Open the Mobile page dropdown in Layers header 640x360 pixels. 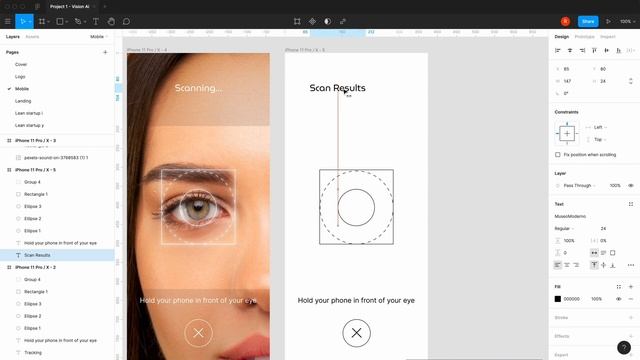99,37
